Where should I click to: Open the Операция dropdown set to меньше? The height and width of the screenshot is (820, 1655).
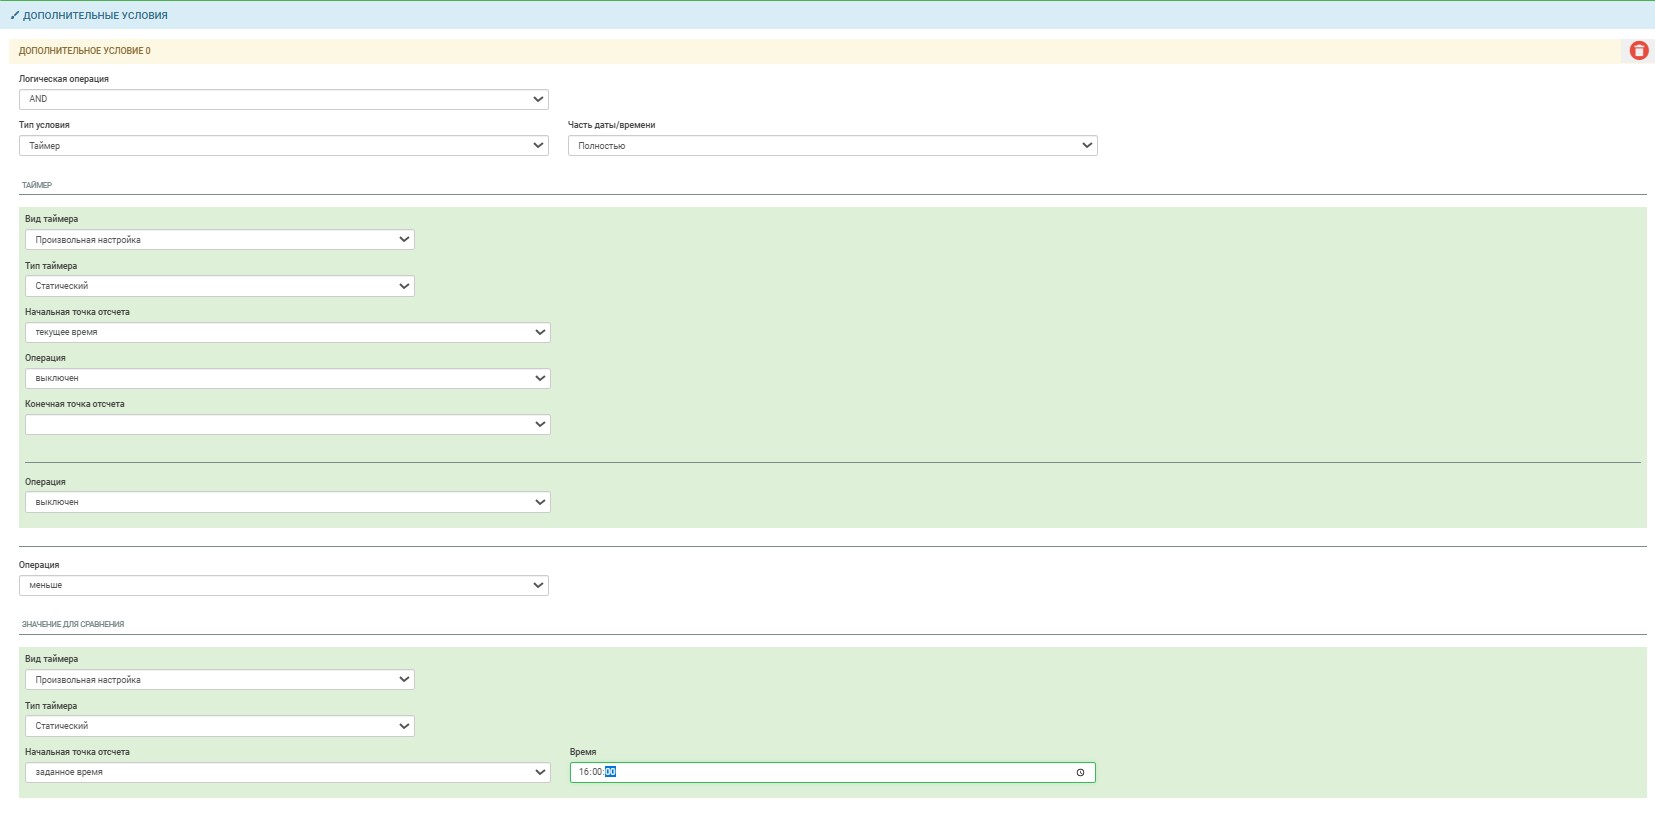(283, 585)
